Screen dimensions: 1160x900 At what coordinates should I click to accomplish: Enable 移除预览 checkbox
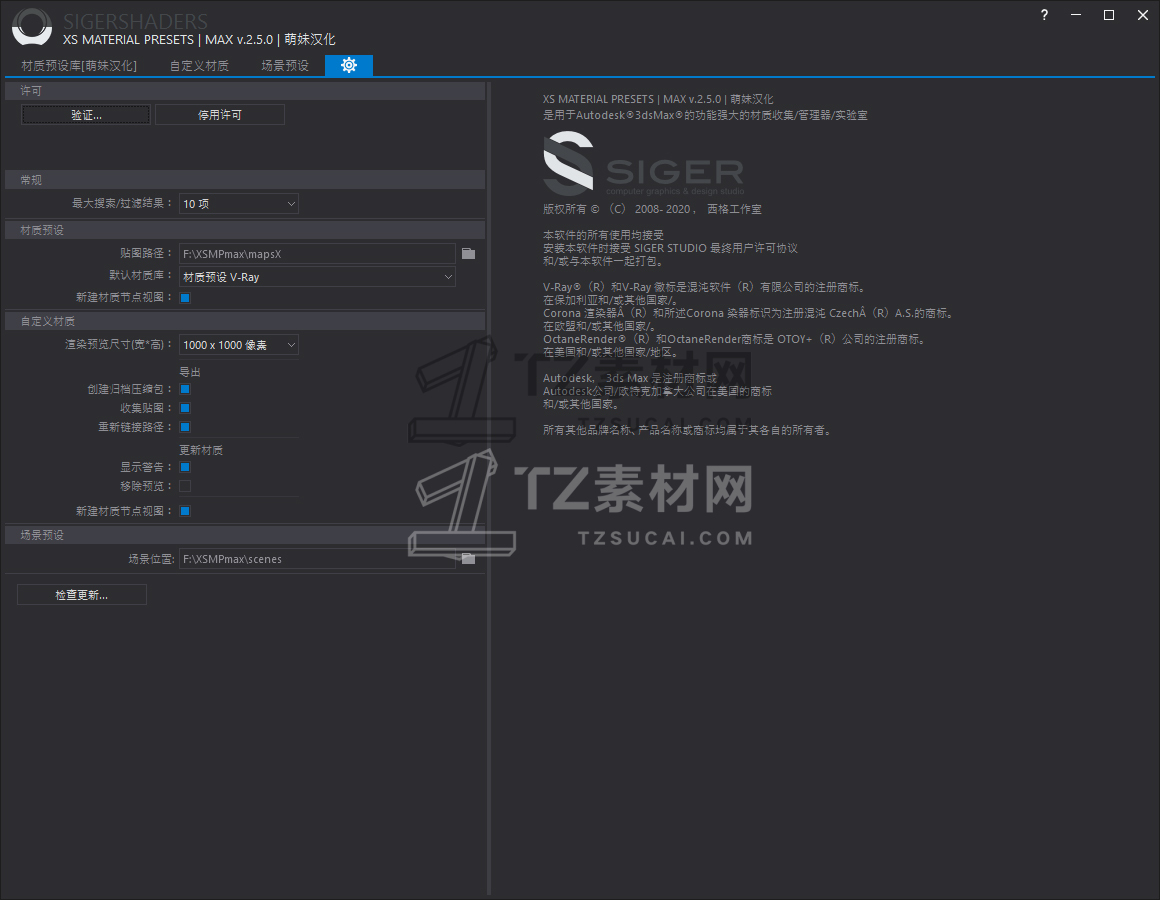(185, 486)
